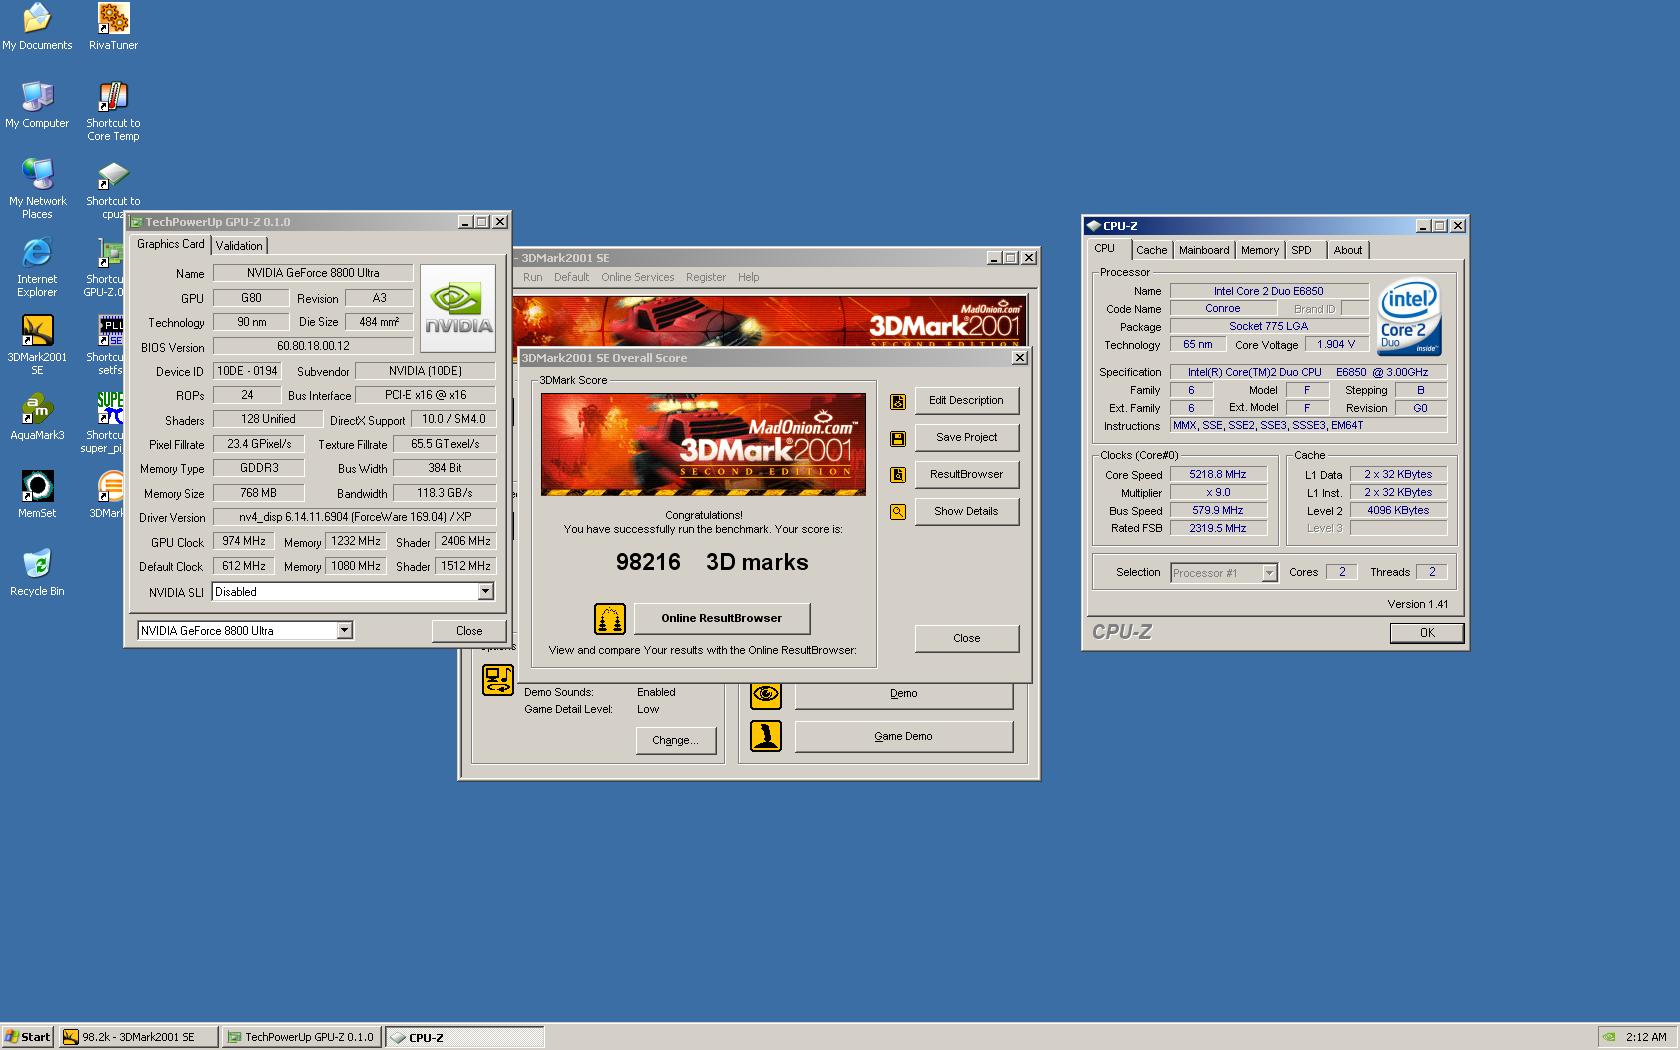The image size is (1680, 1050).
Task: Click the Online ResultBrowser podium icon
Action: 610,619
